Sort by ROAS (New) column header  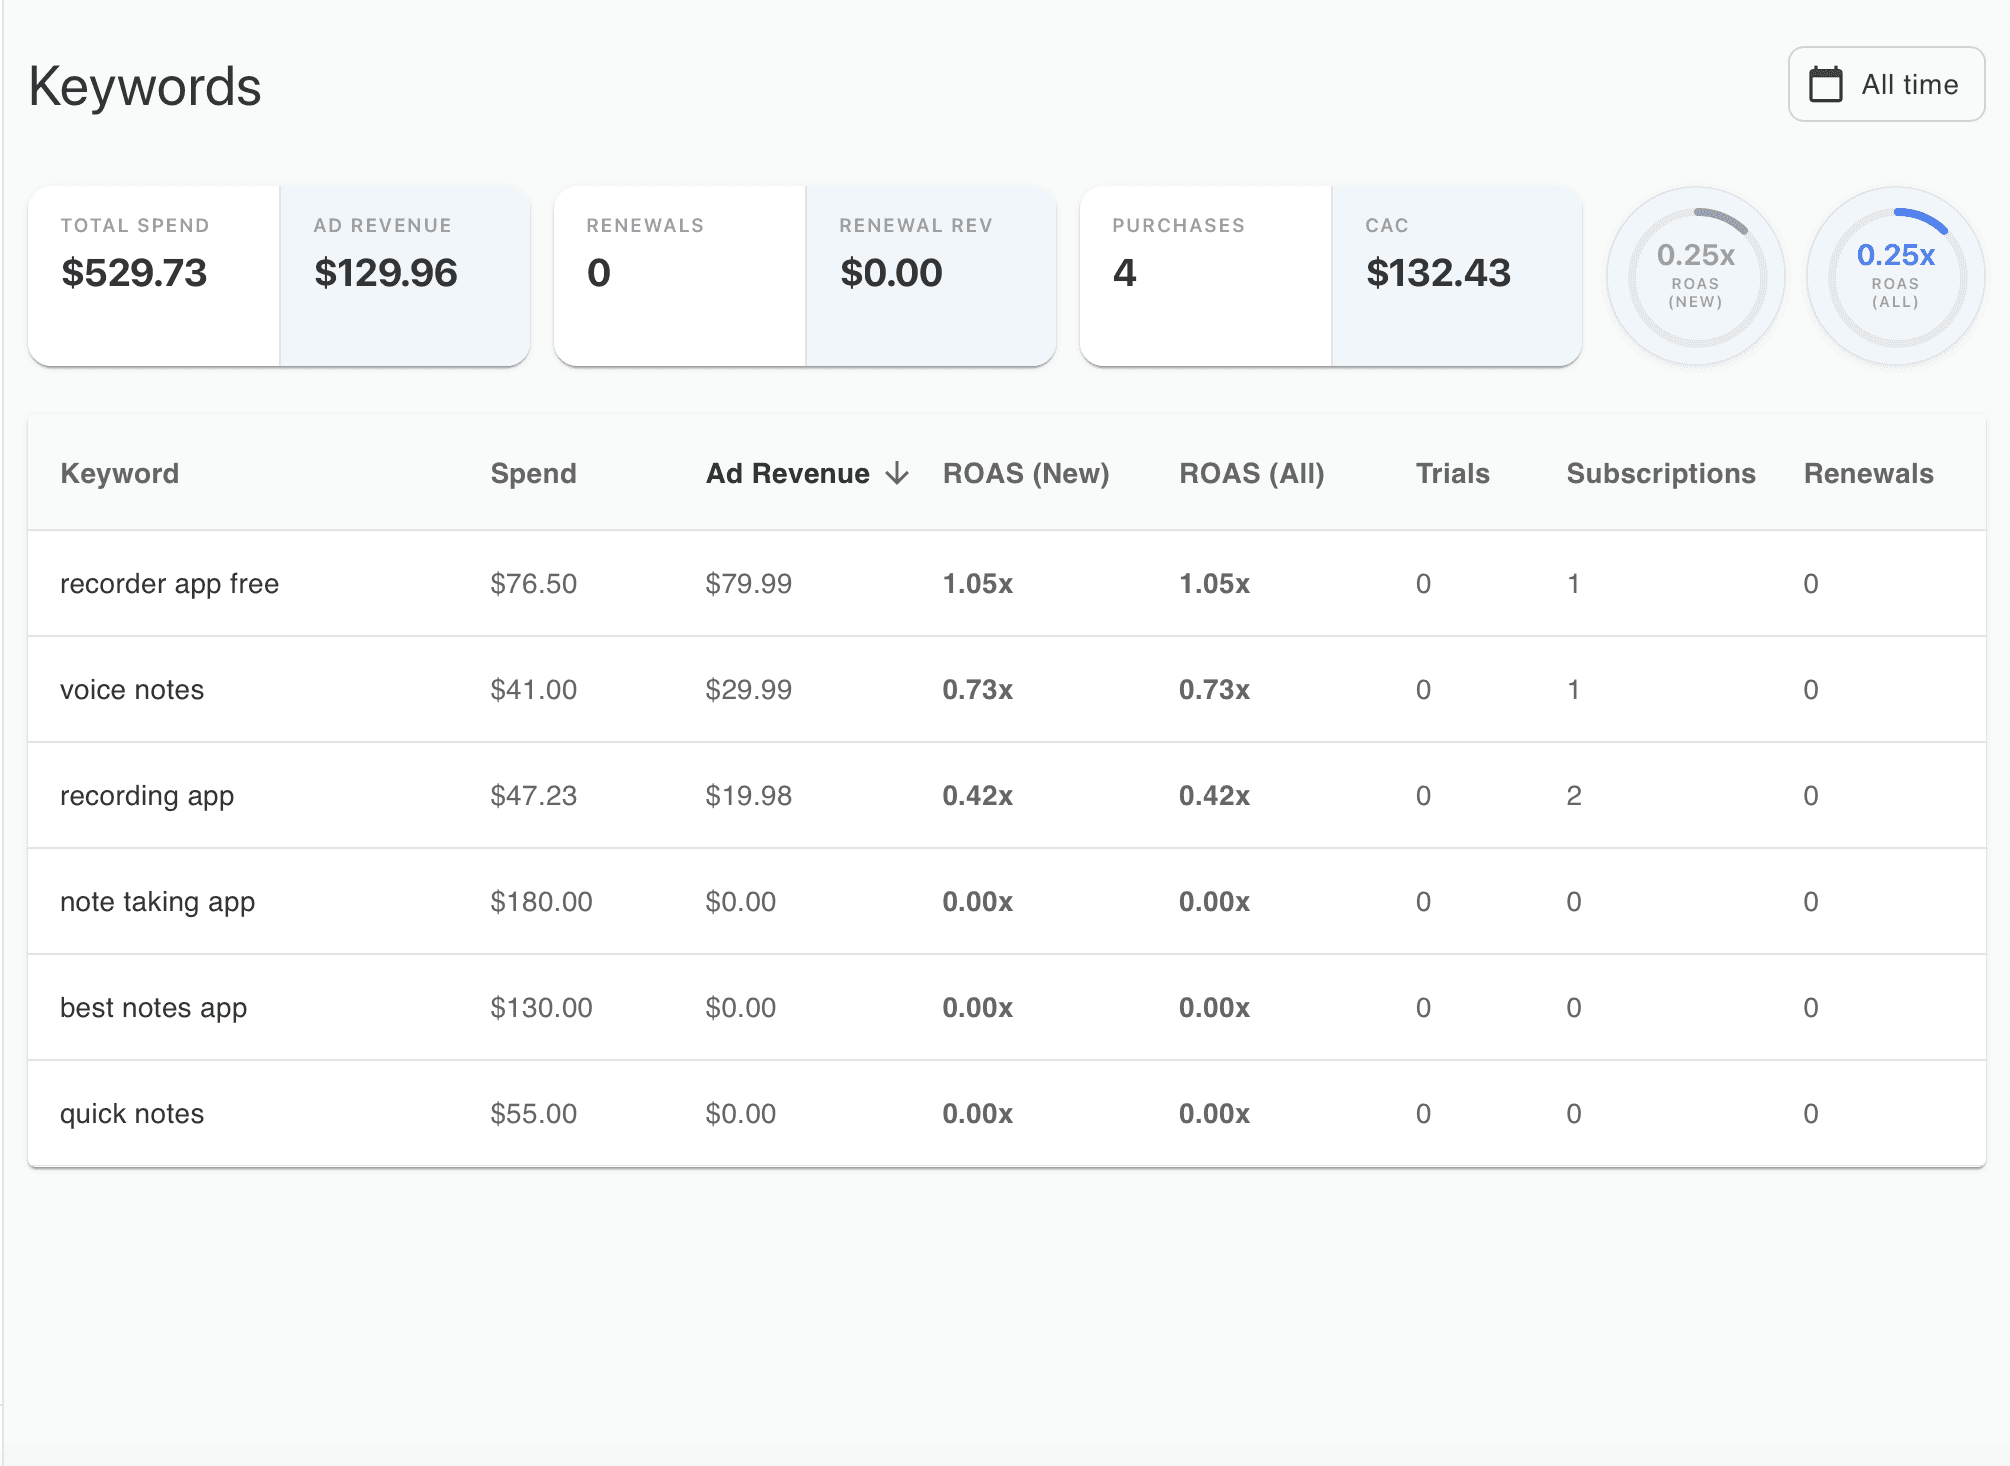coord(1026,473)
